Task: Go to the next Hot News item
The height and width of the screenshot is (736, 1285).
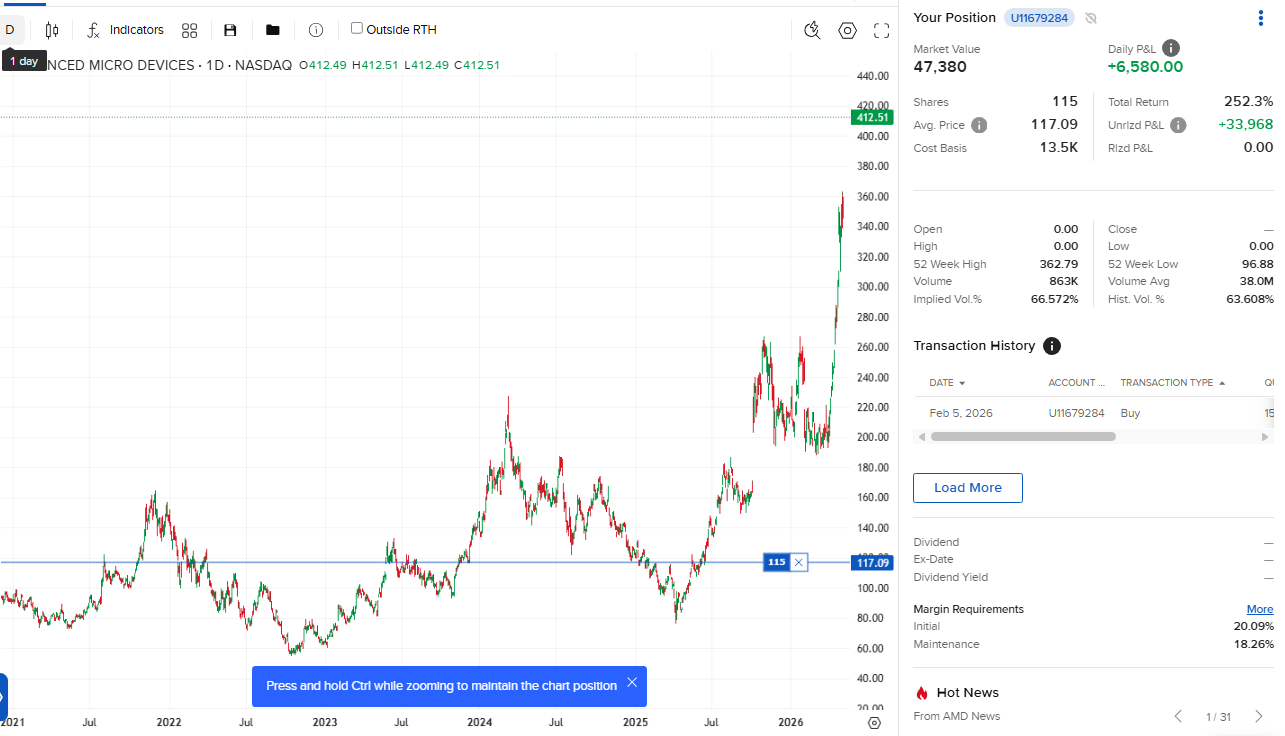Action: [1259, 716]
